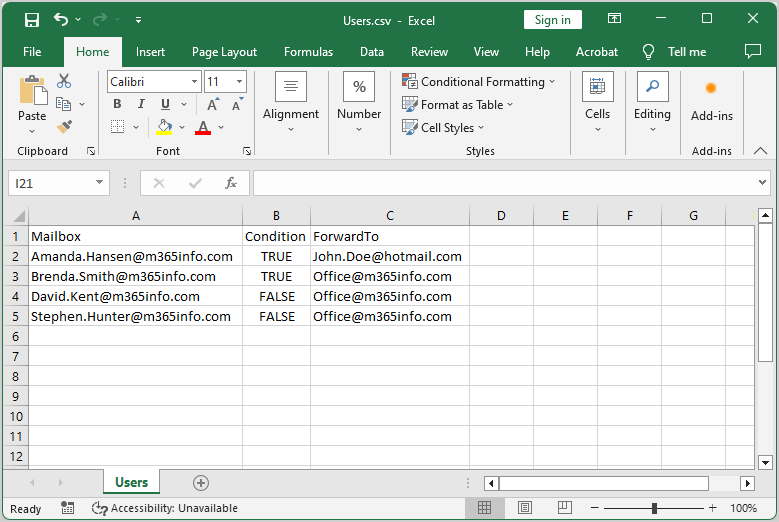The height and width of the screenshot is (522, 779).
Task: Click the Name Box showing I21
Action: click(50, 183)
